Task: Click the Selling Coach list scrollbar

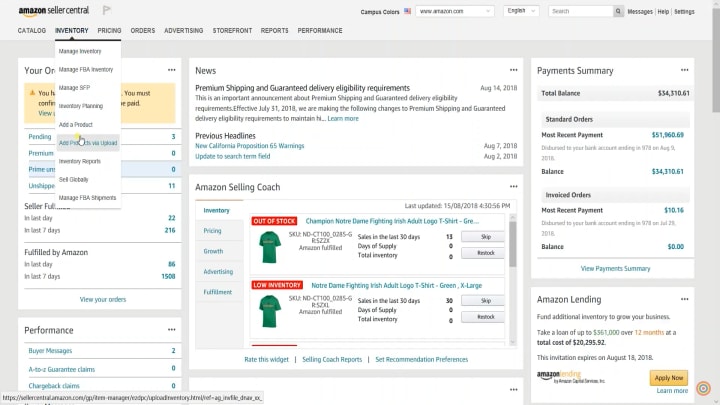Action: 513,244
